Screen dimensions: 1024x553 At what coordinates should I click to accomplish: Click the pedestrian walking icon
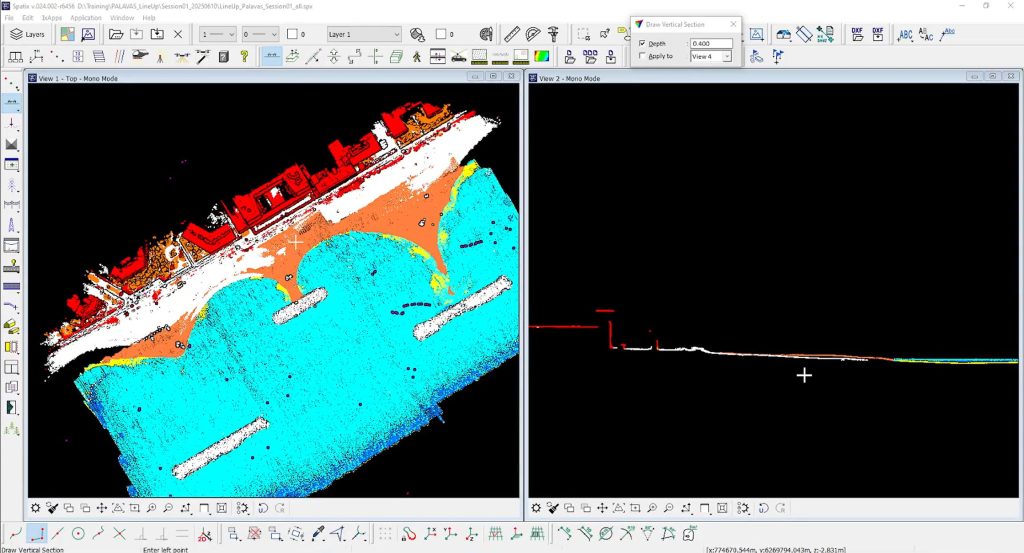(x=417, y=57)
